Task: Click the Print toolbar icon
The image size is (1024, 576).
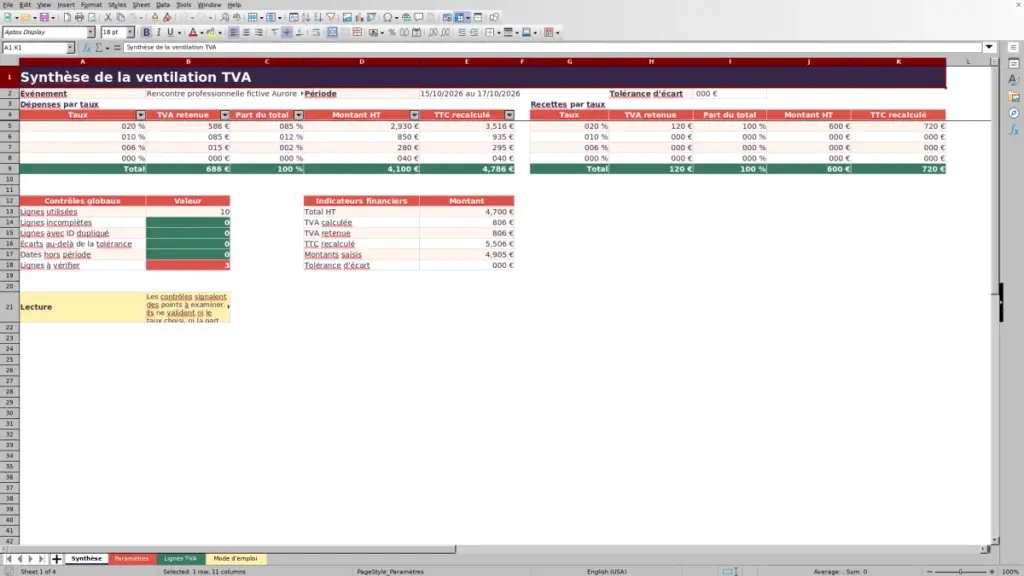Action: coord(79,18)
